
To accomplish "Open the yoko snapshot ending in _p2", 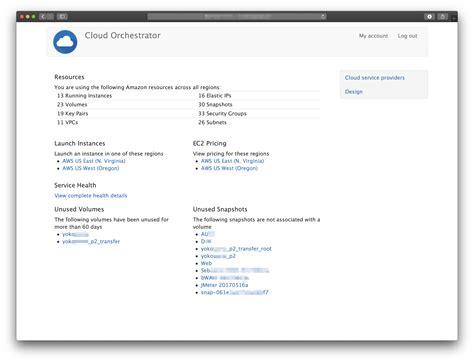I will pos(218,256).
